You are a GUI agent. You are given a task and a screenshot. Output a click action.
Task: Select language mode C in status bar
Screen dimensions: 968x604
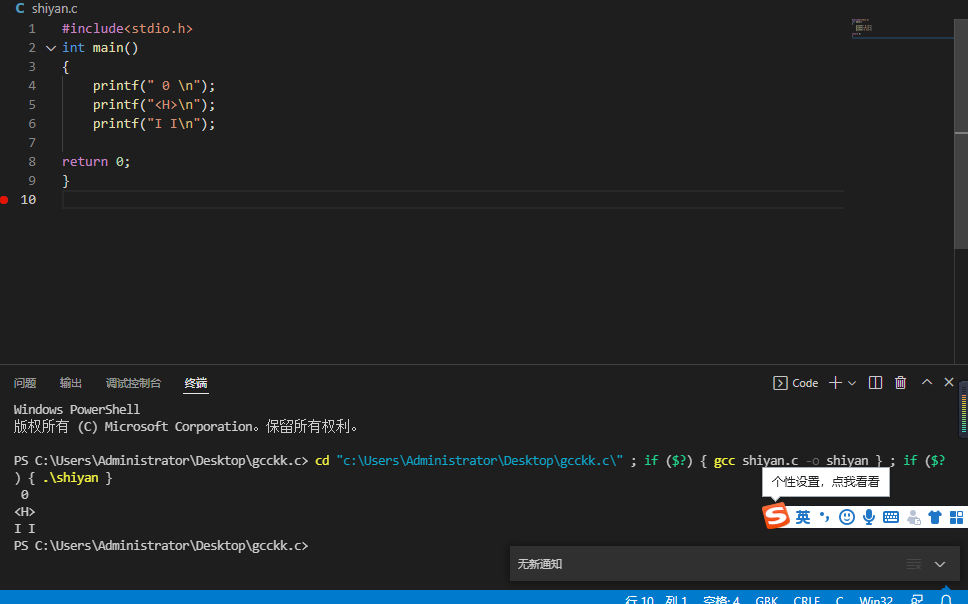(x=839, y=600)
